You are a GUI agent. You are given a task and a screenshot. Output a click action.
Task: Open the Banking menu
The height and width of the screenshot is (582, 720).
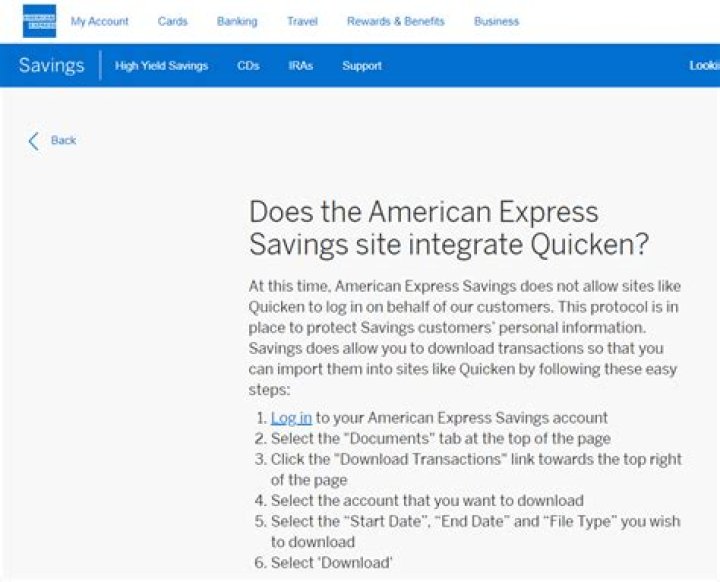[237, 22]
